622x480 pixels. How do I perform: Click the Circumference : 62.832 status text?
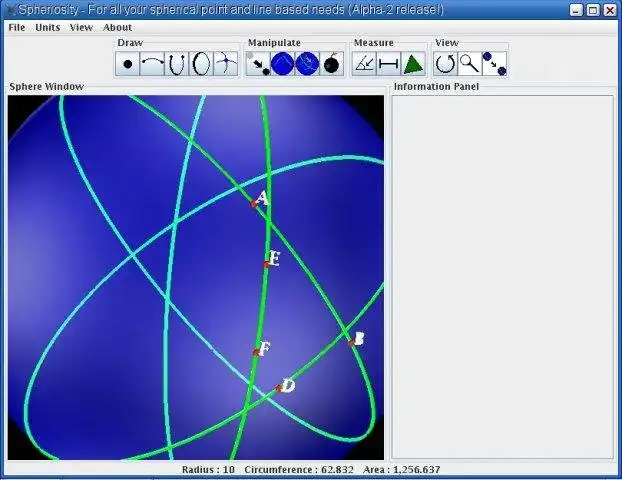(299, 470)
